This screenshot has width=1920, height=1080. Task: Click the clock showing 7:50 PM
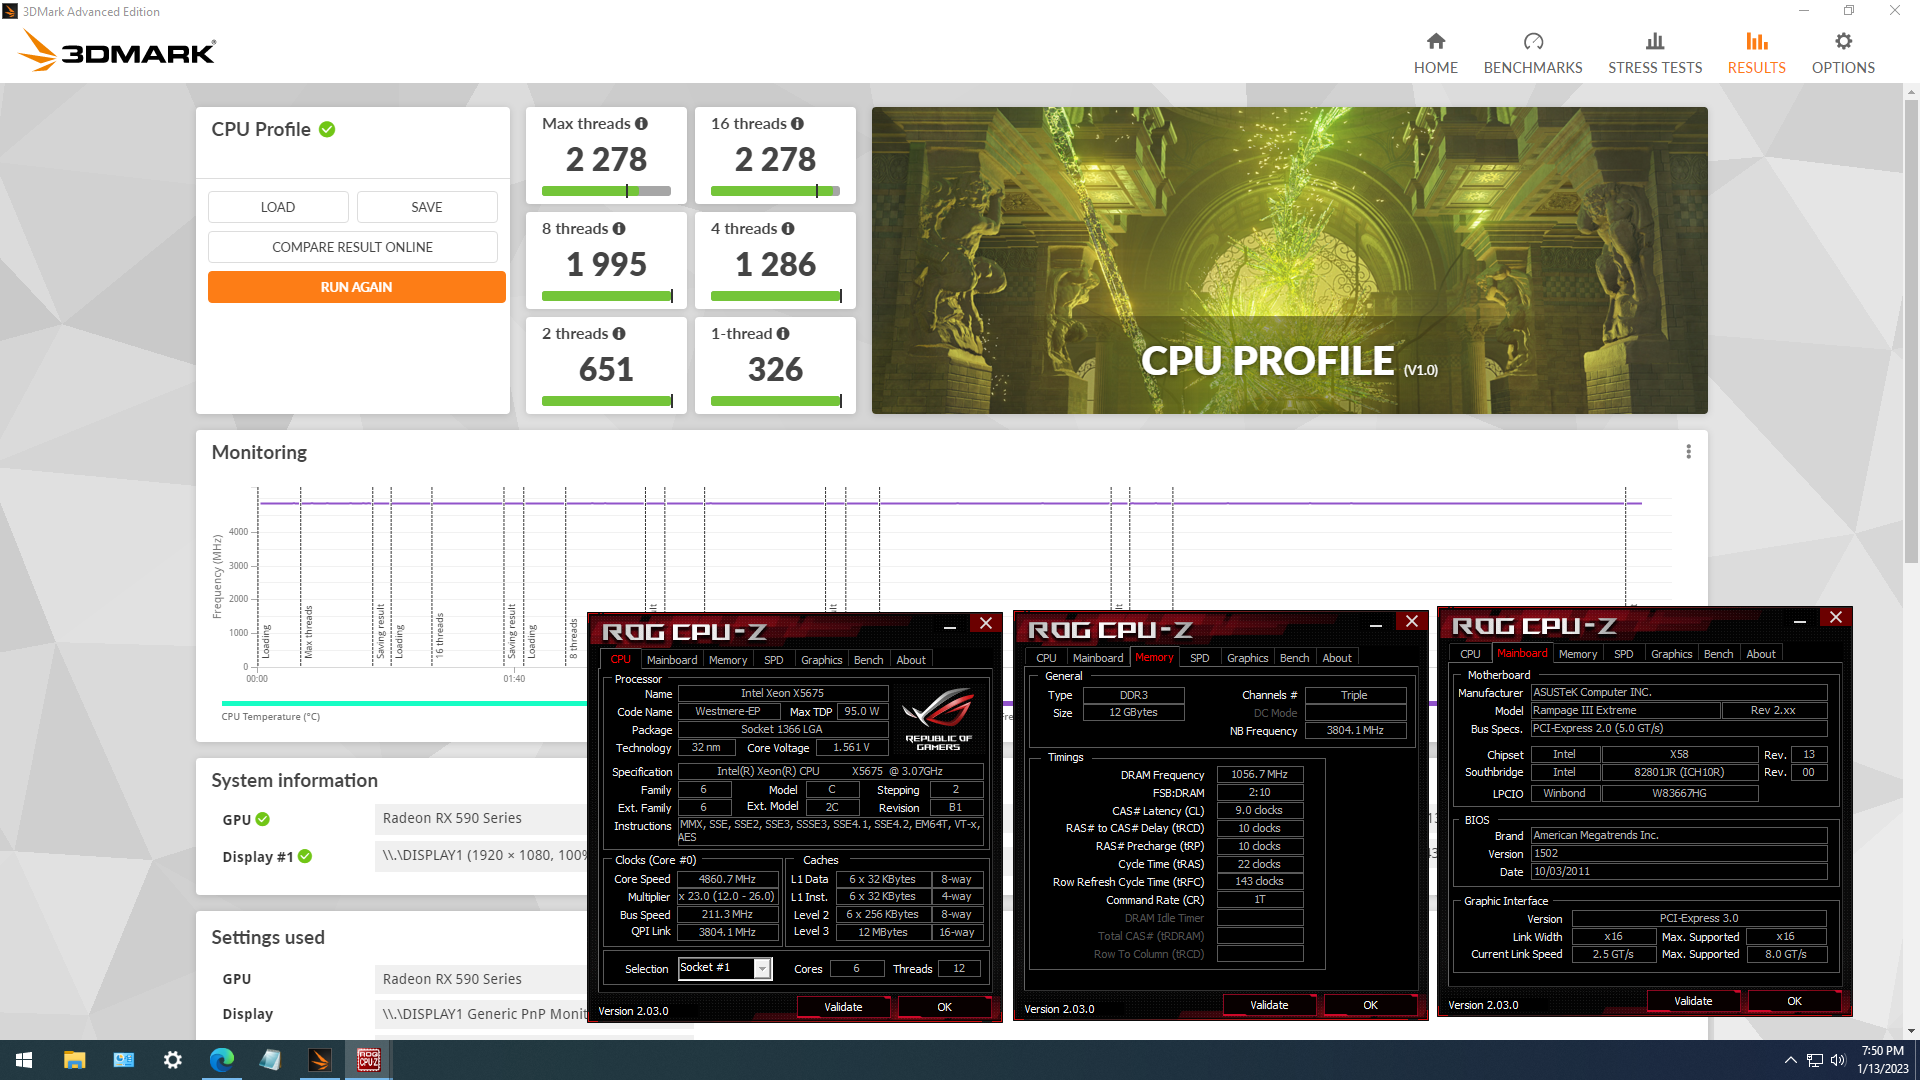coord(1882,1051)
